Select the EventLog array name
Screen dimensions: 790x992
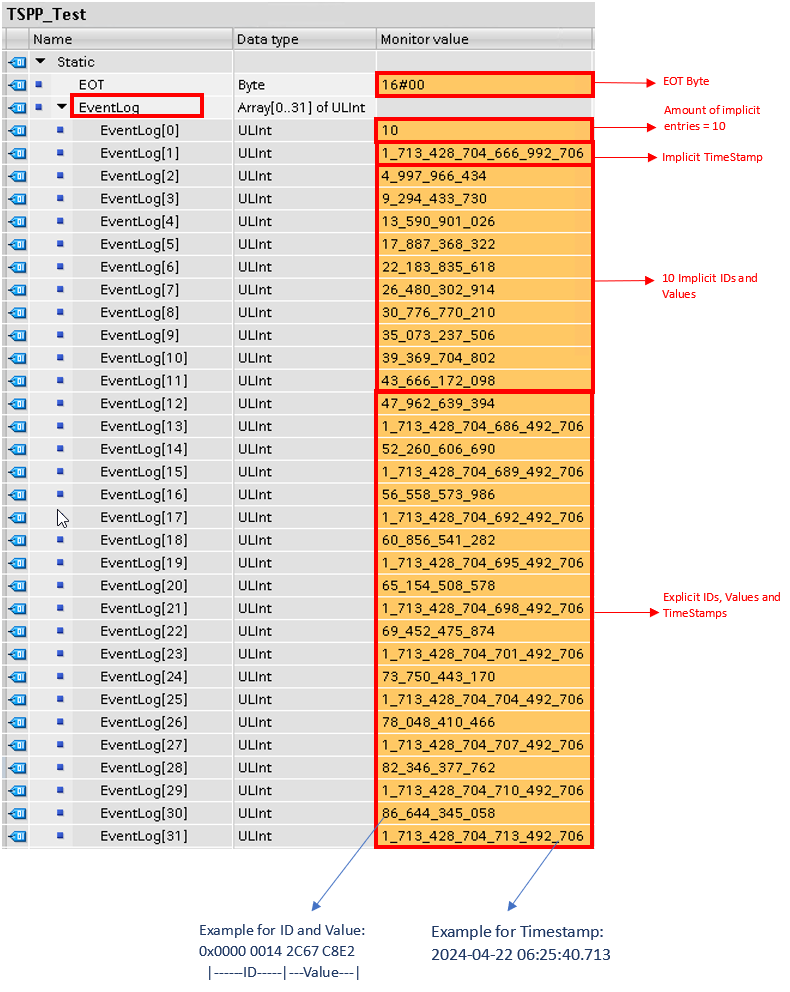point(109,108)
